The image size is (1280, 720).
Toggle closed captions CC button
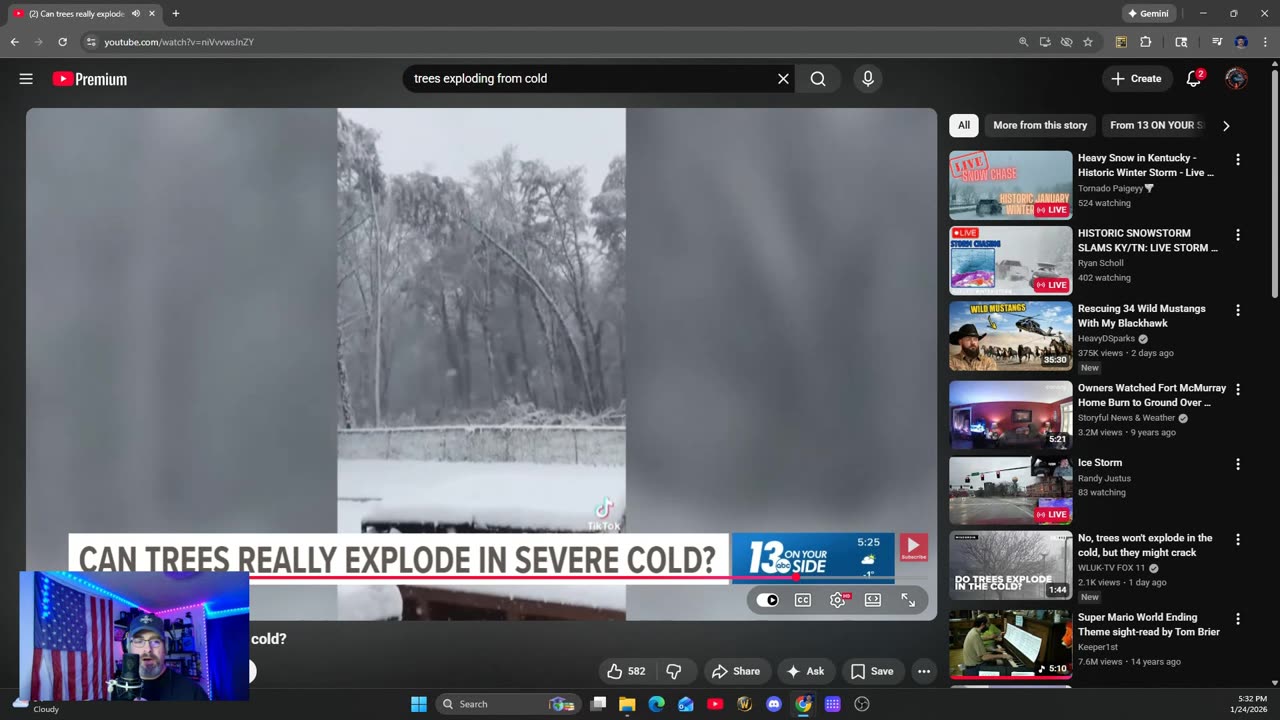click(x=802, y=600)
